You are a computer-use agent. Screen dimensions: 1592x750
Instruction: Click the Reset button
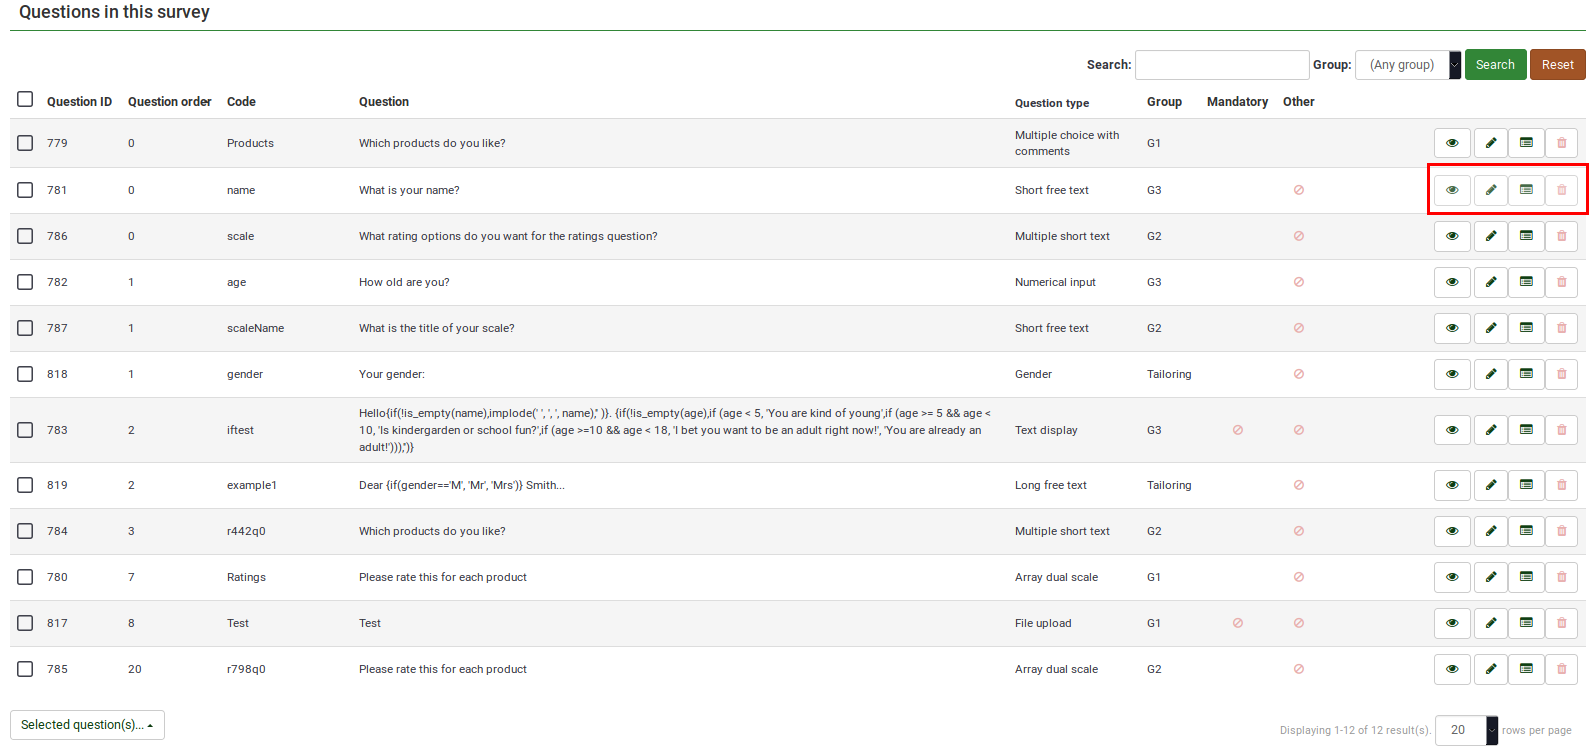1557,65
